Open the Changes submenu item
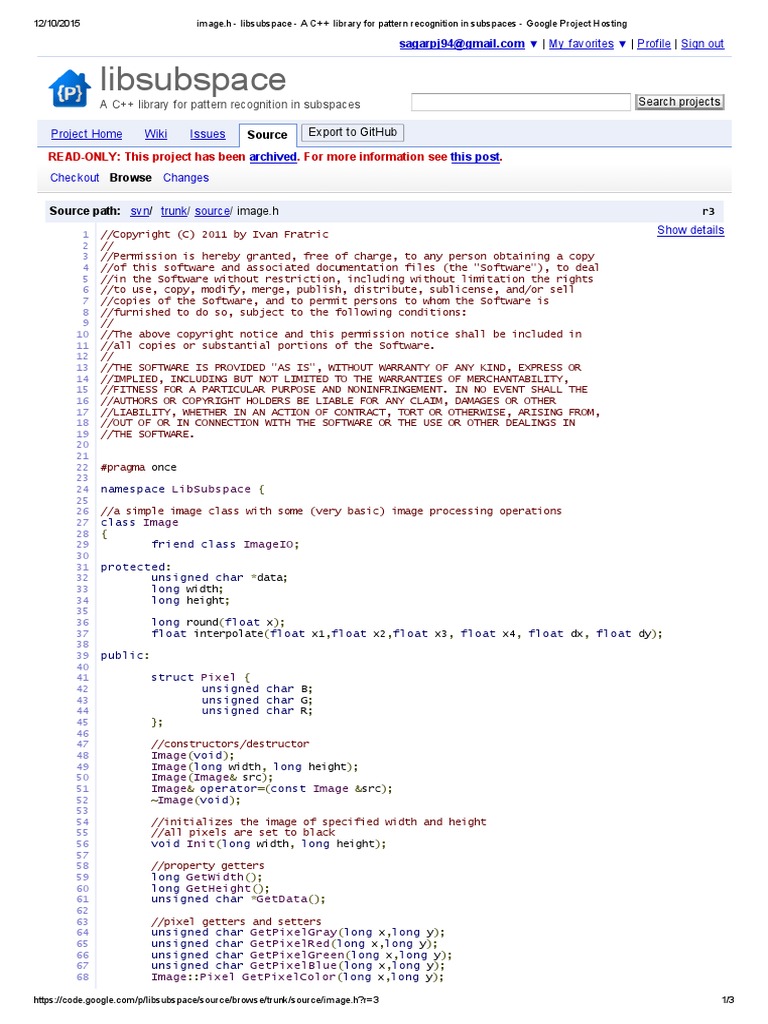The width and height of the screenshot is (768, 1024). pos(185,178)
